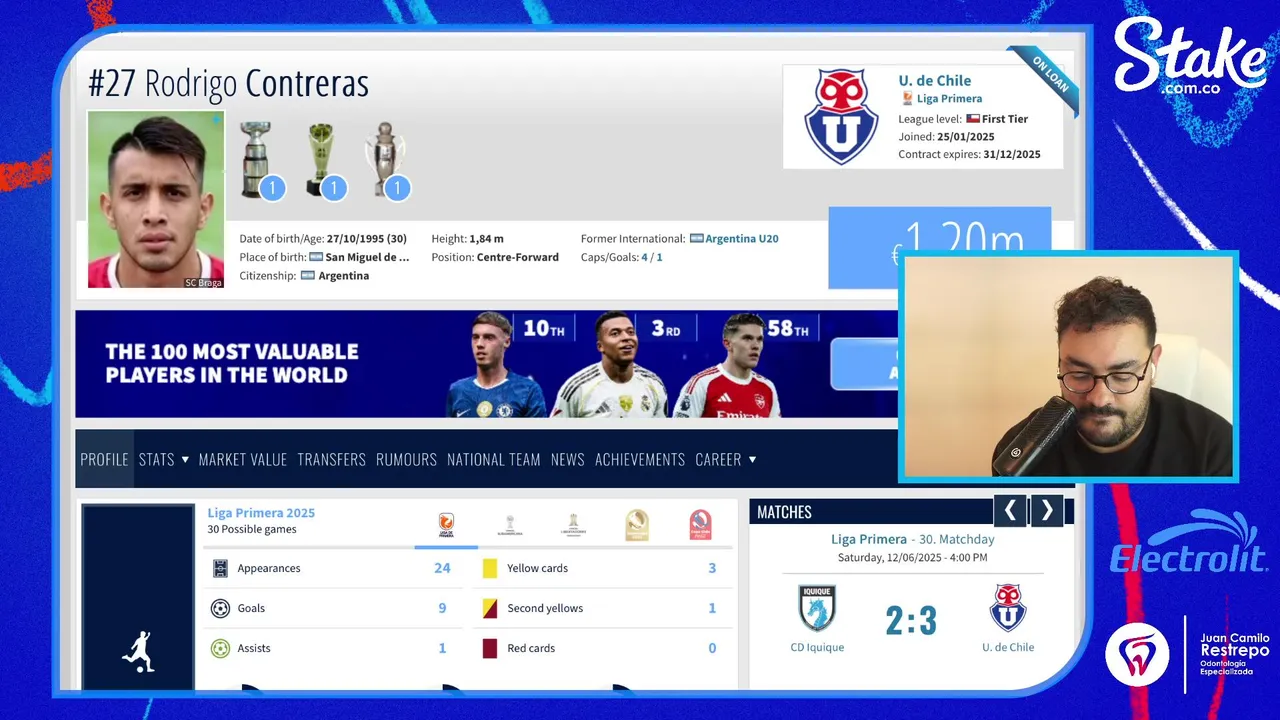This screenshot has width=1280, height=720.
Task: Click the second yellow card icon
Action: pyautogui.click(x=490, y=608)
